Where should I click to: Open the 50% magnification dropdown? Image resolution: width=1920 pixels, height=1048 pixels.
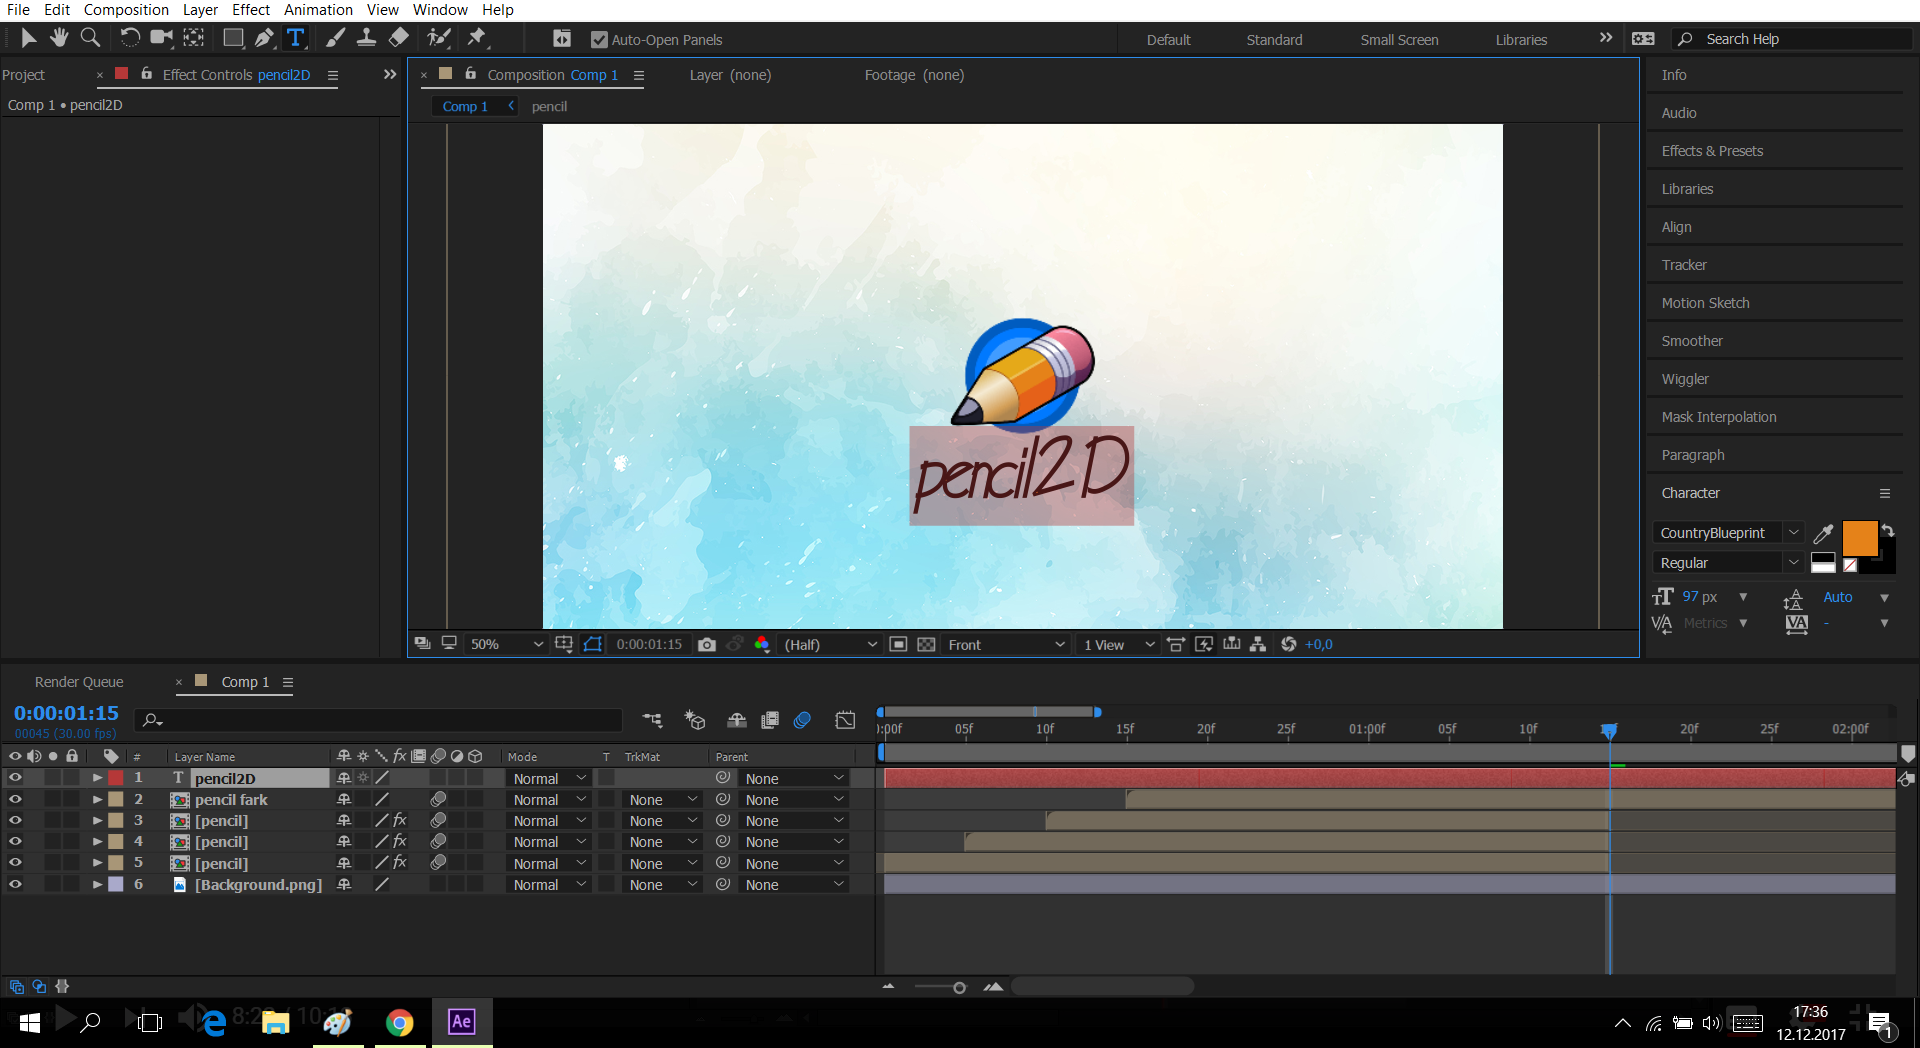pyautogui.click(x=506, y=644)
